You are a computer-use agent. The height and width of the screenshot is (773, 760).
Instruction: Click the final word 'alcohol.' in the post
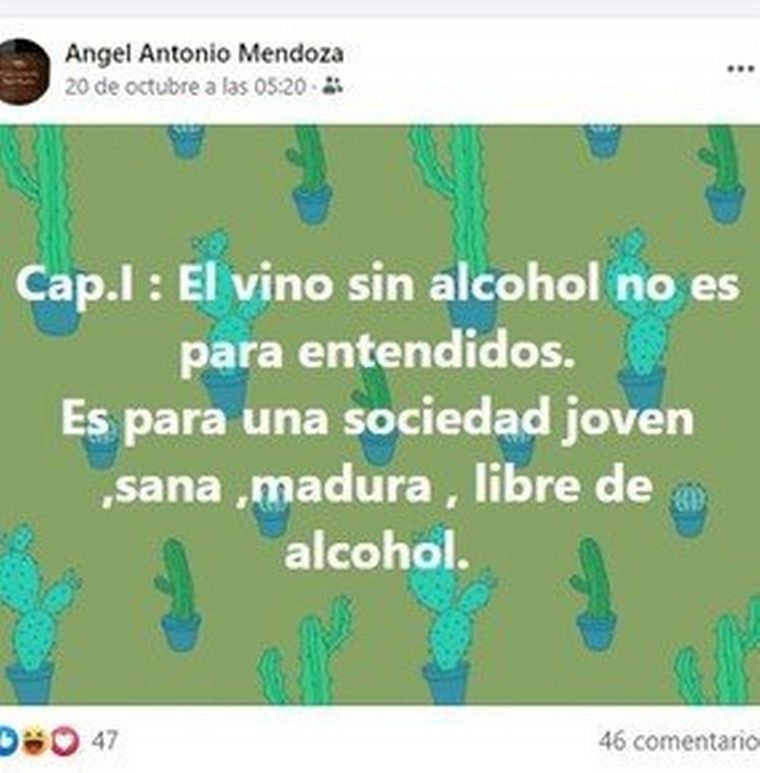pyautogui.click(x=377, y=552)
